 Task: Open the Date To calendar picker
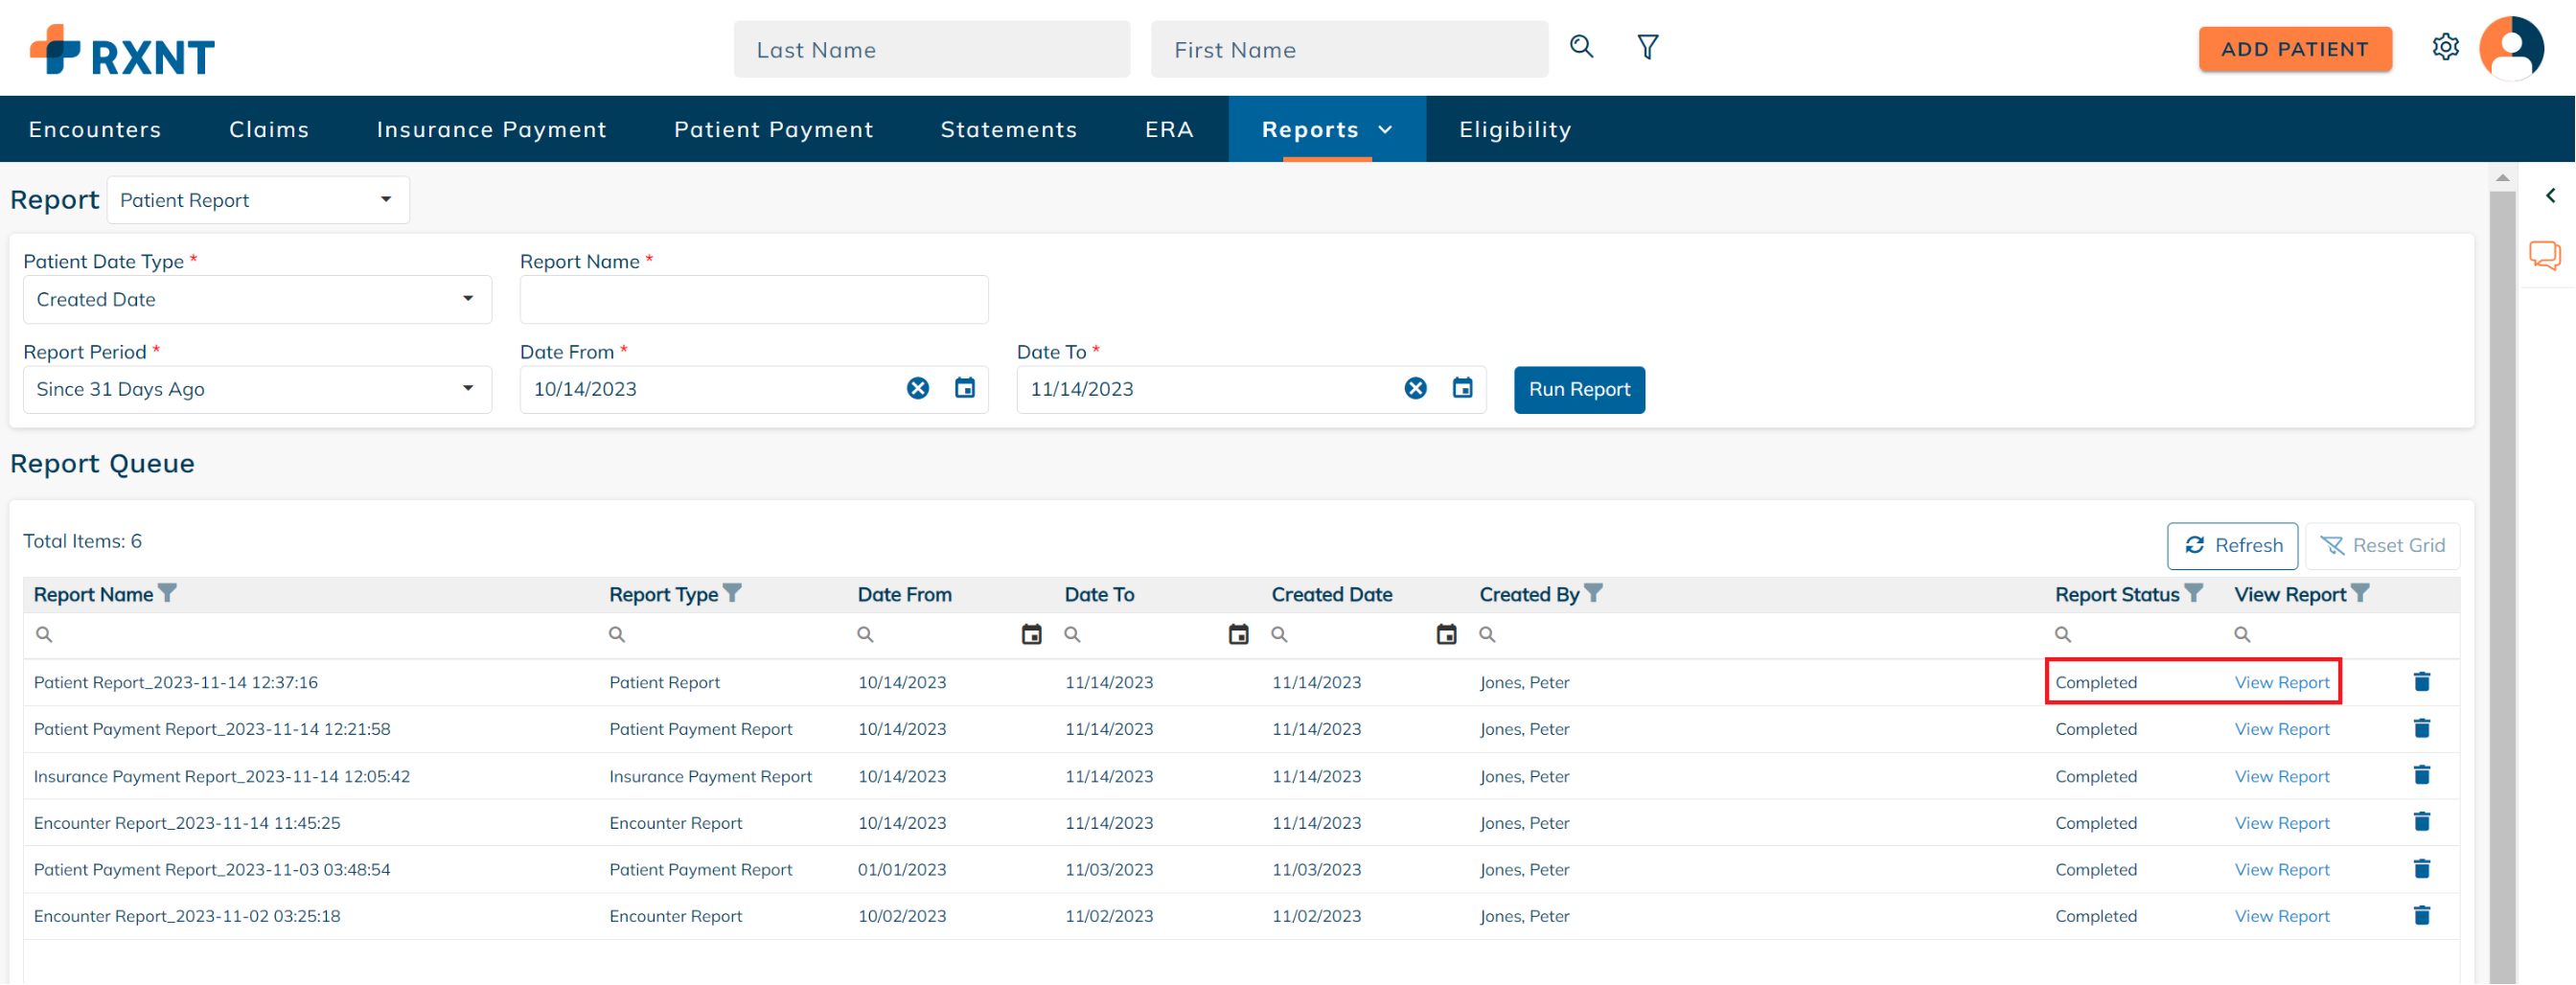click(x=1461, y=389)
